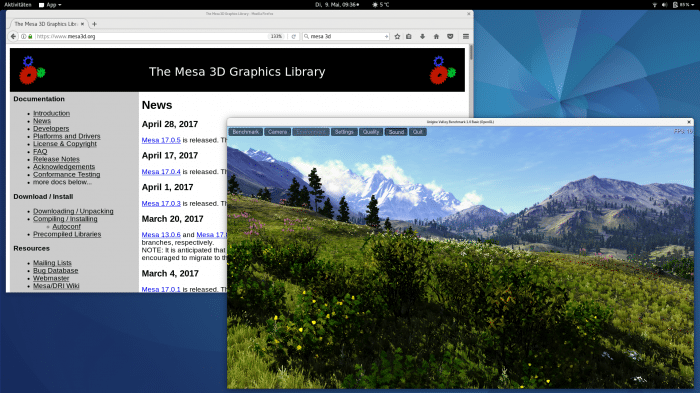Open the Introduction link
Image resolution: width=700 pixels, height=393 pixels.
(51, 113)
